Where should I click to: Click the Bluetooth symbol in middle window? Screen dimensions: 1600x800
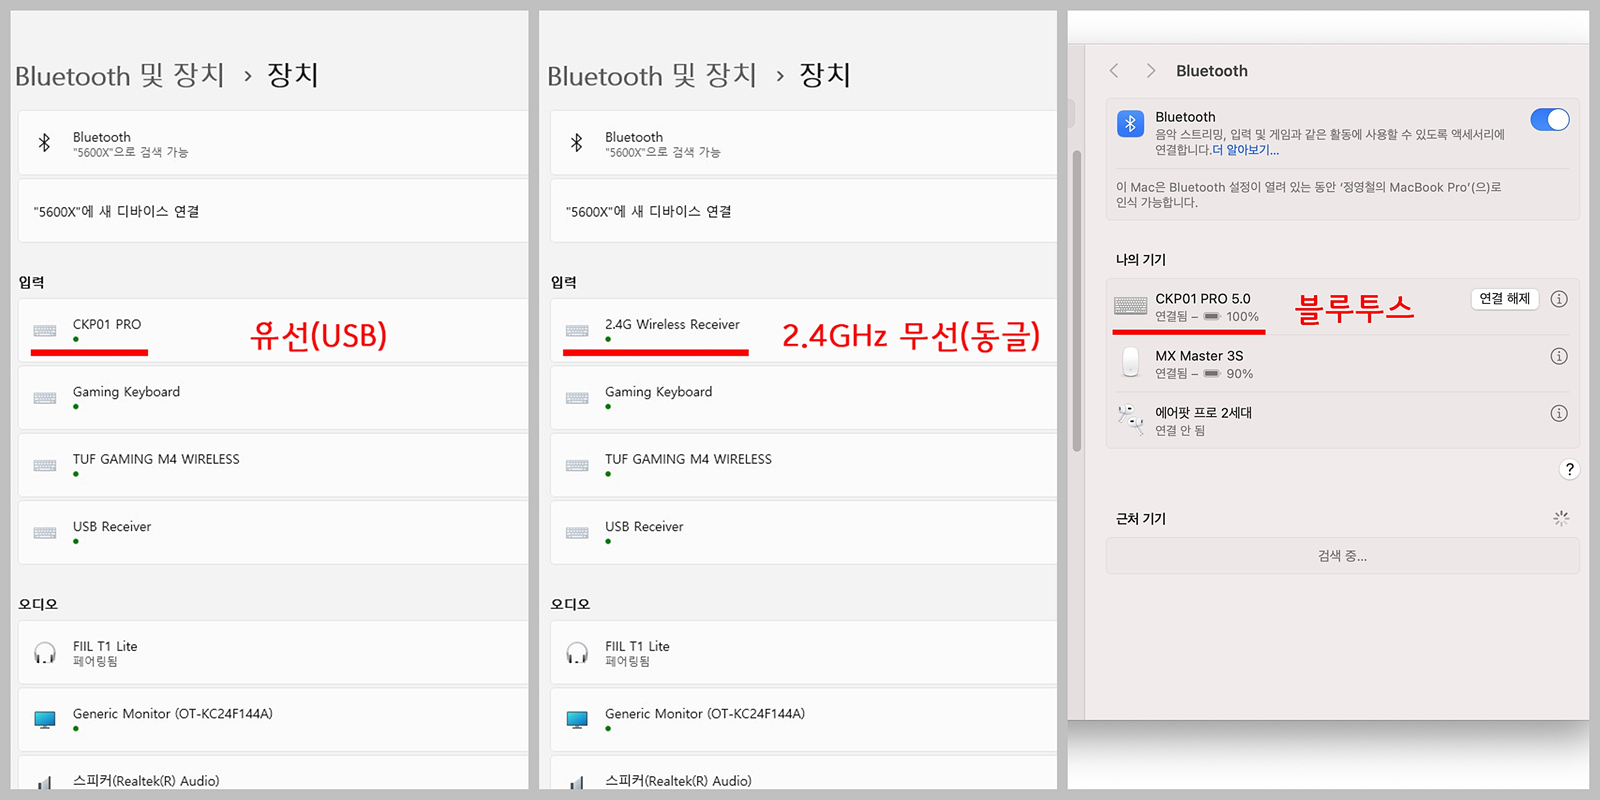coord(576,143)
